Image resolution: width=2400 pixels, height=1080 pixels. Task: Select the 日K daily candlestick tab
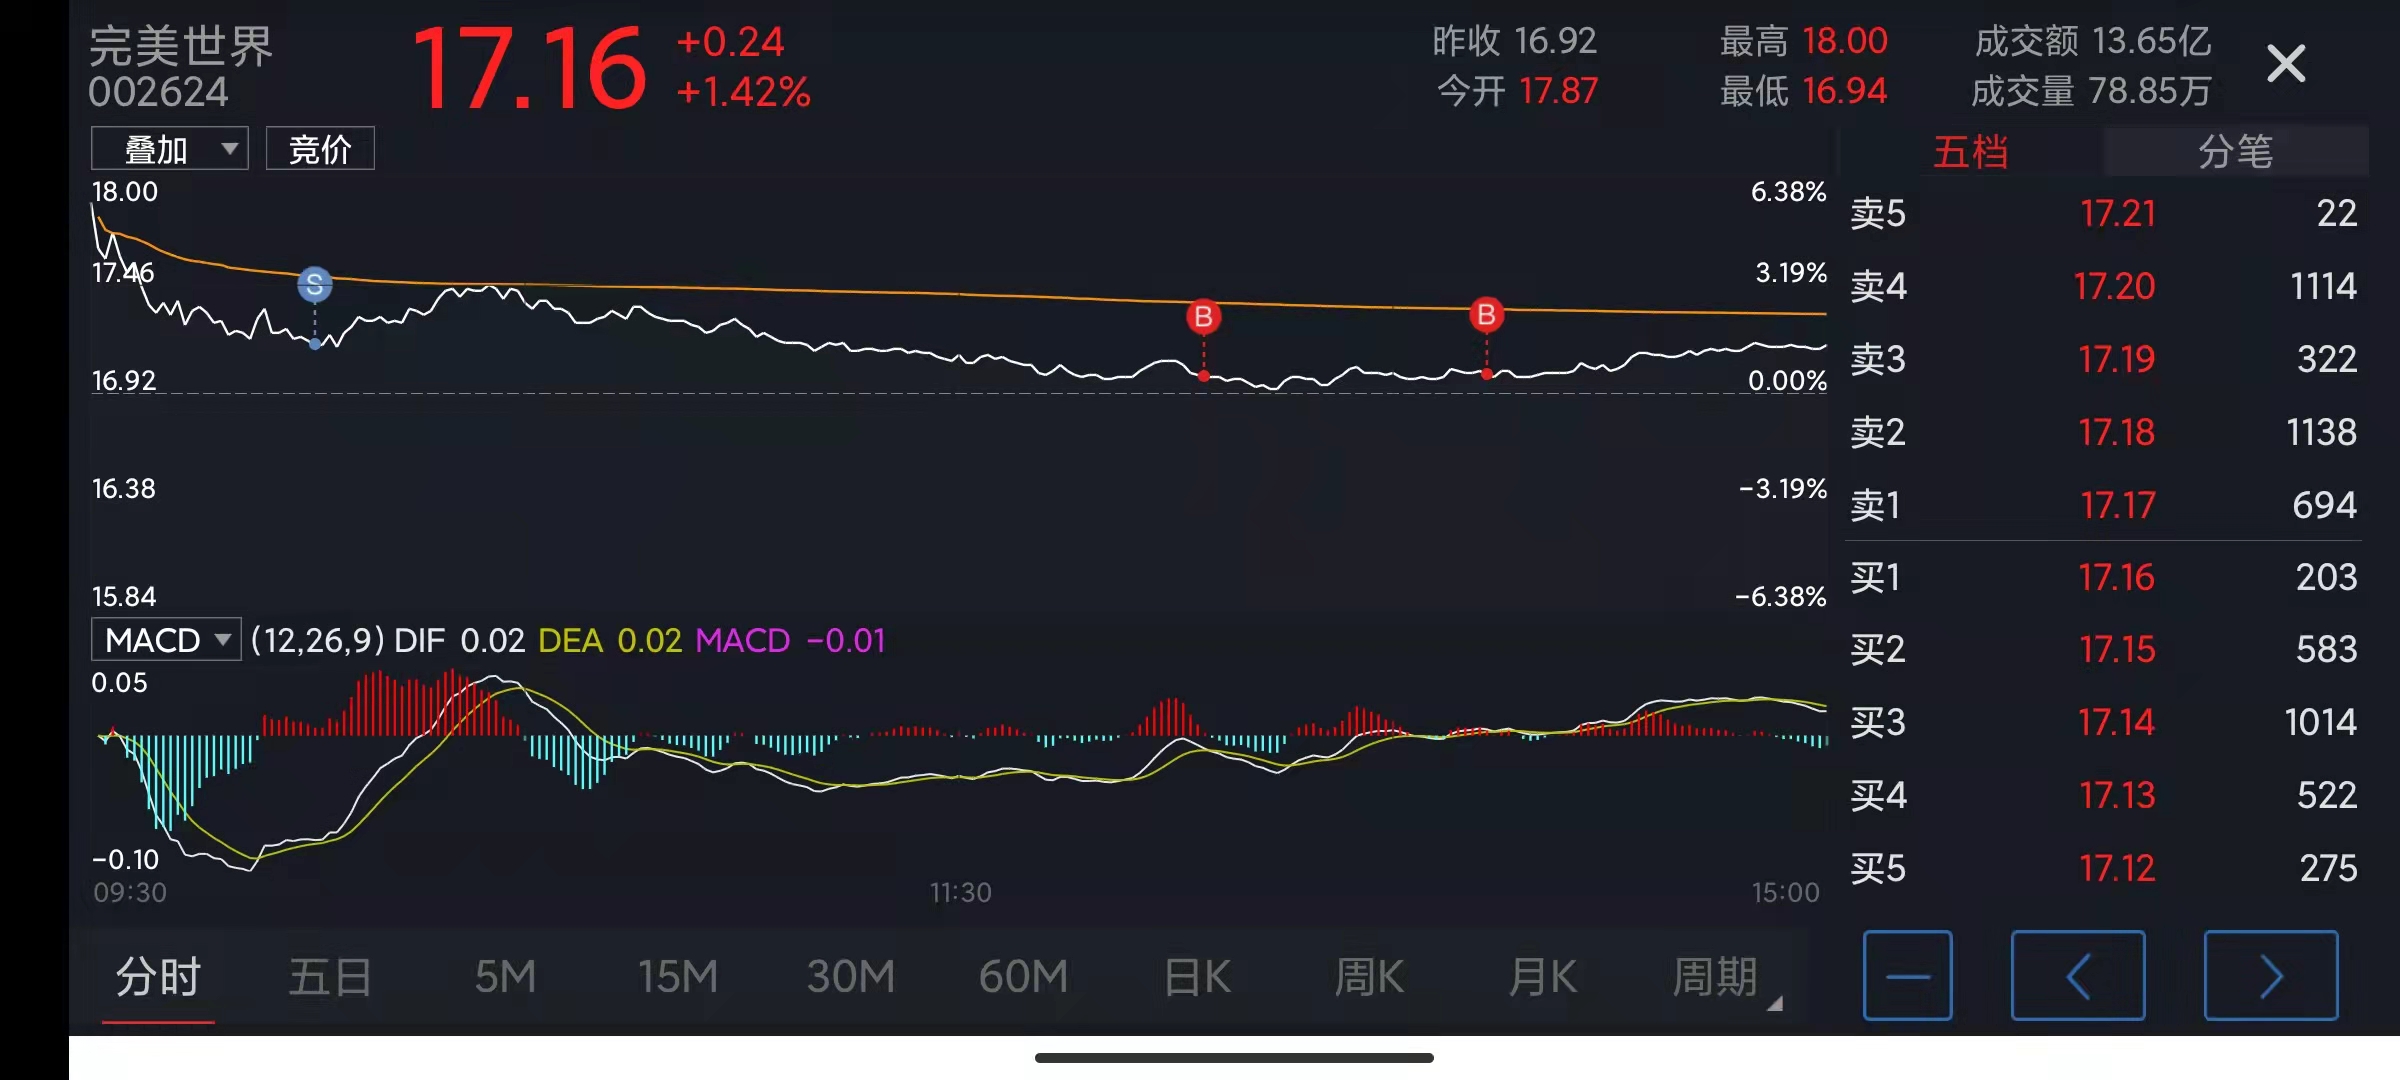pos(1197,977)
